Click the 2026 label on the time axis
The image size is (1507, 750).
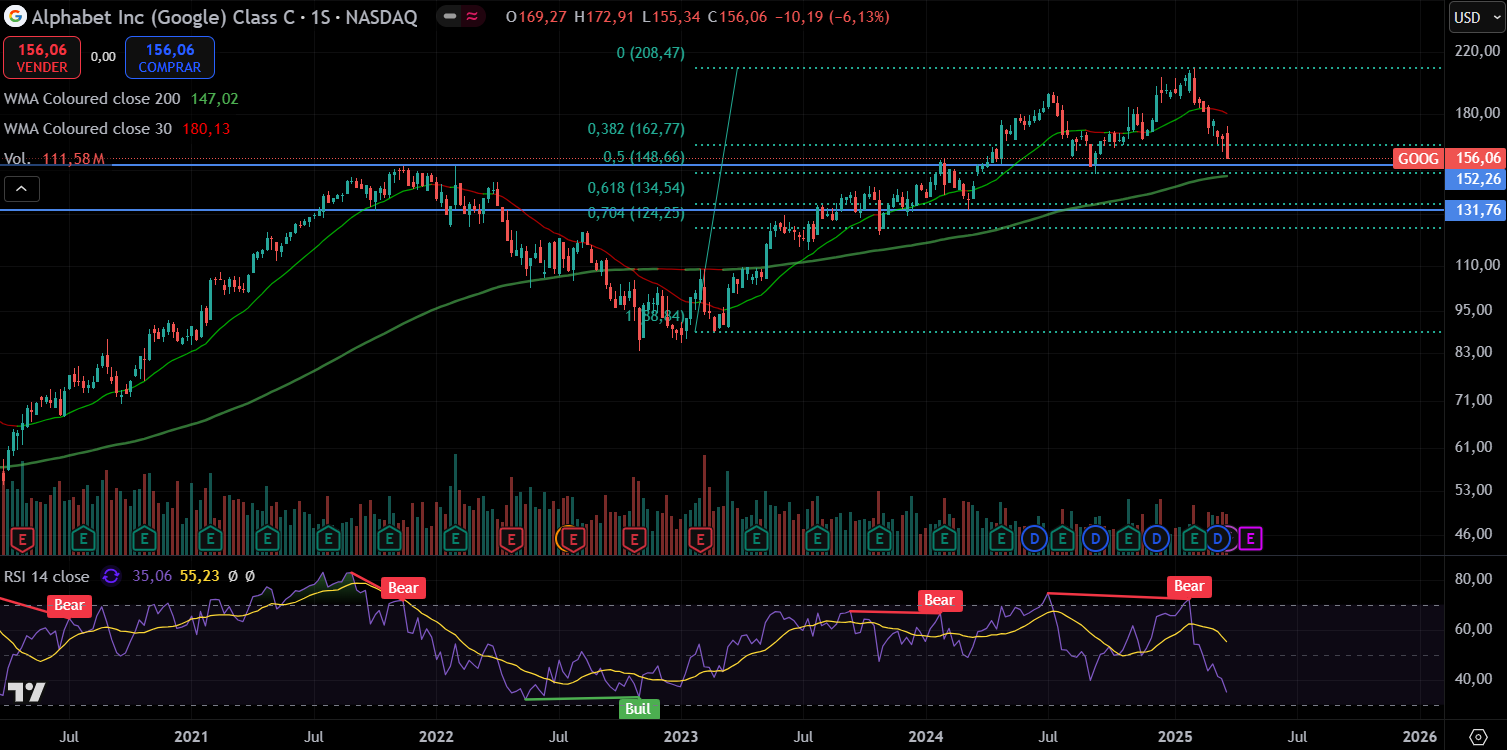(x=1420, y=737)
